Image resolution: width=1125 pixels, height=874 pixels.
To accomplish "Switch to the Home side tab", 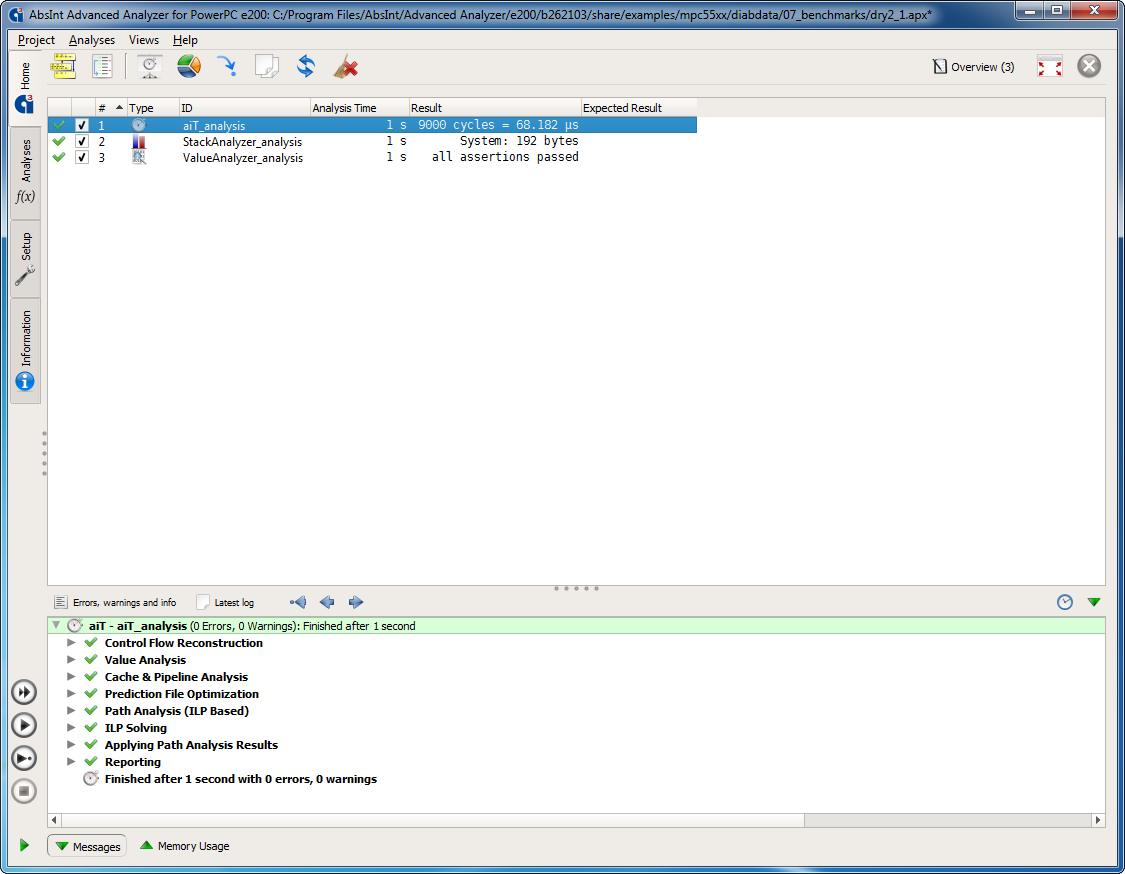I will pos(25,86).
